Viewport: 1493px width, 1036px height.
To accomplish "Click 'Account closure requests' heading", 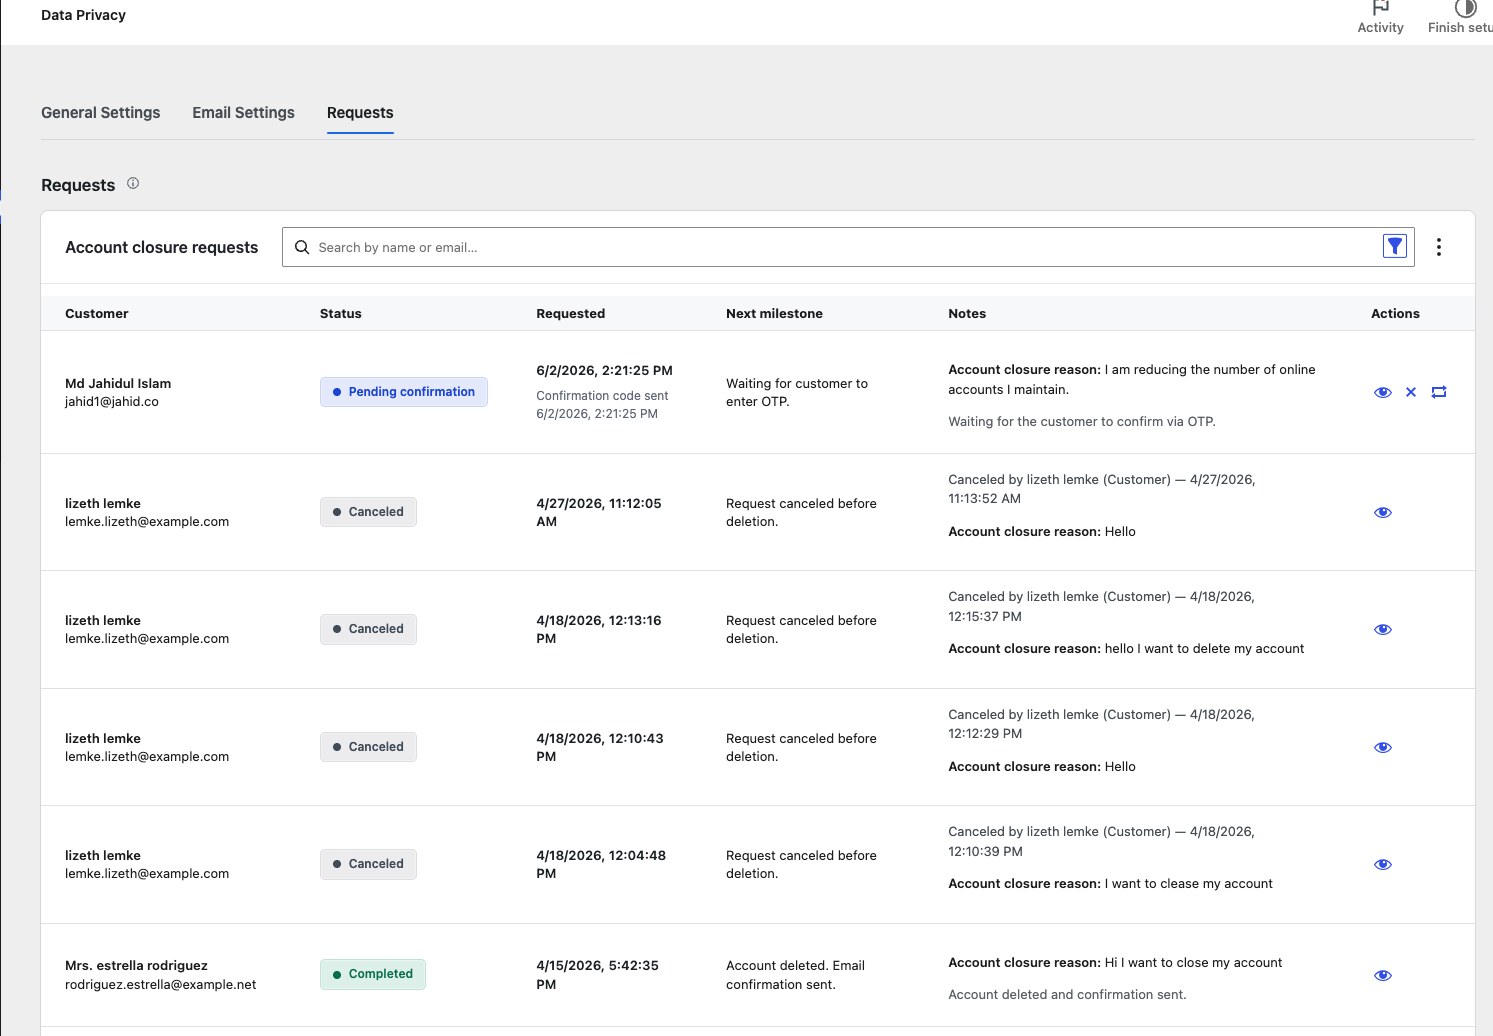I will pos(162,247).
